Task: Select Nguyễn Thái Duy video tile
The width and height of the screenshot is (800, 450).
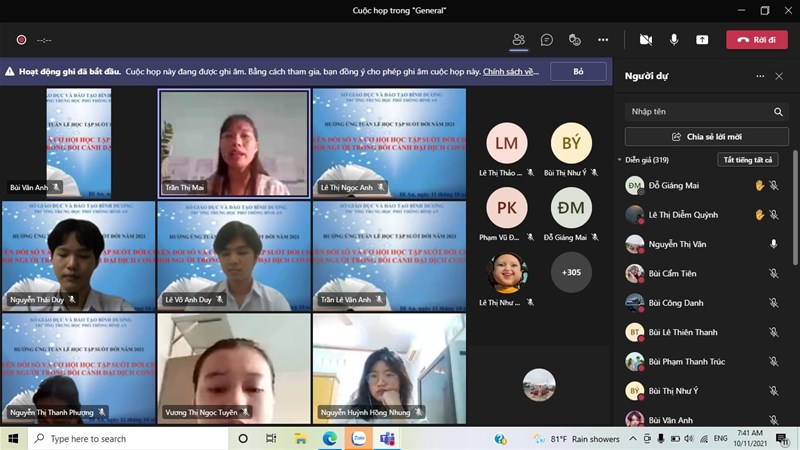Action: (79, 256)
